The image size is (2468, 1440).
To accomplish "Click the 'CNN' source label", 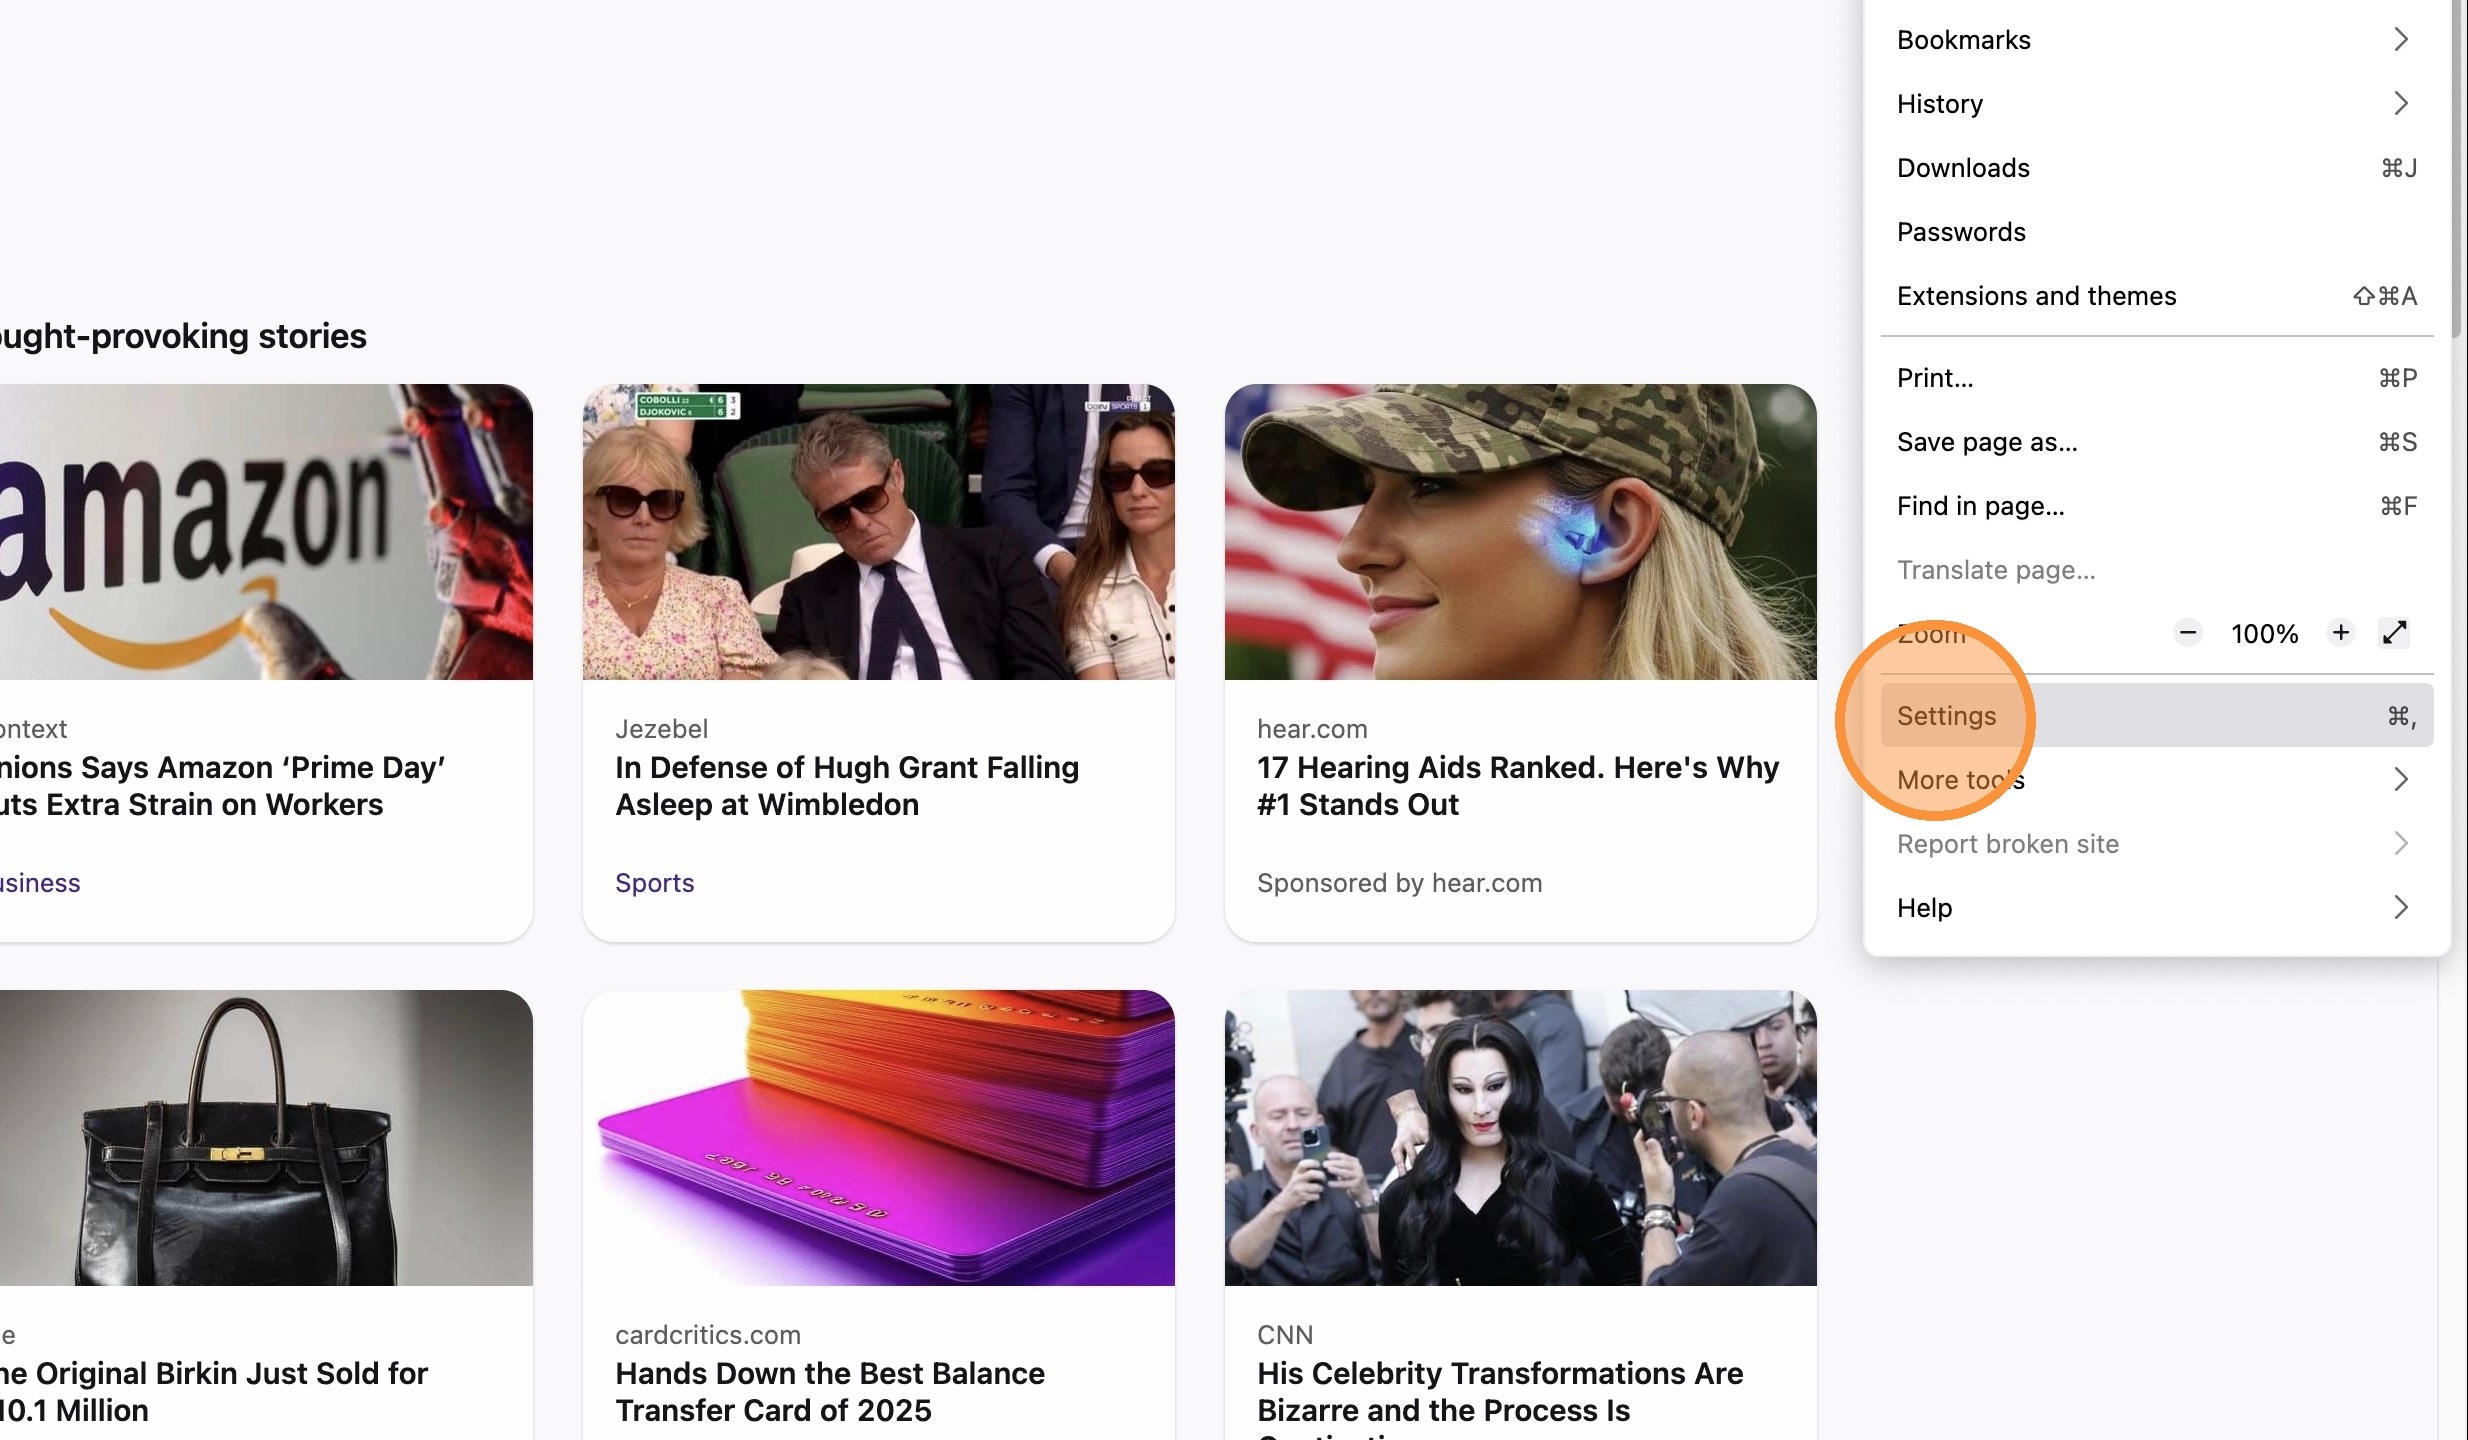I will (1285, 1335).
